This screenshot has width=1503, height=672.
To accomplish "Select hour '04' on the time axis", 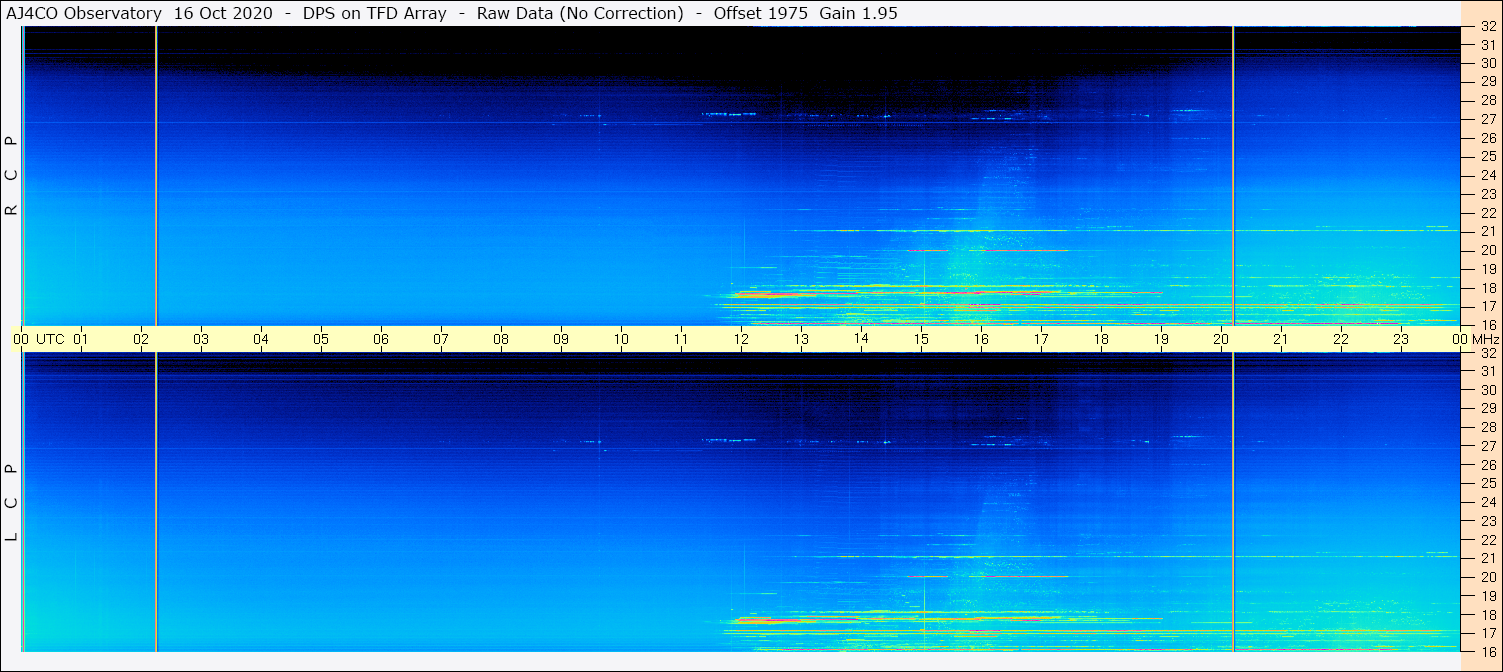I will coord(261,339).
